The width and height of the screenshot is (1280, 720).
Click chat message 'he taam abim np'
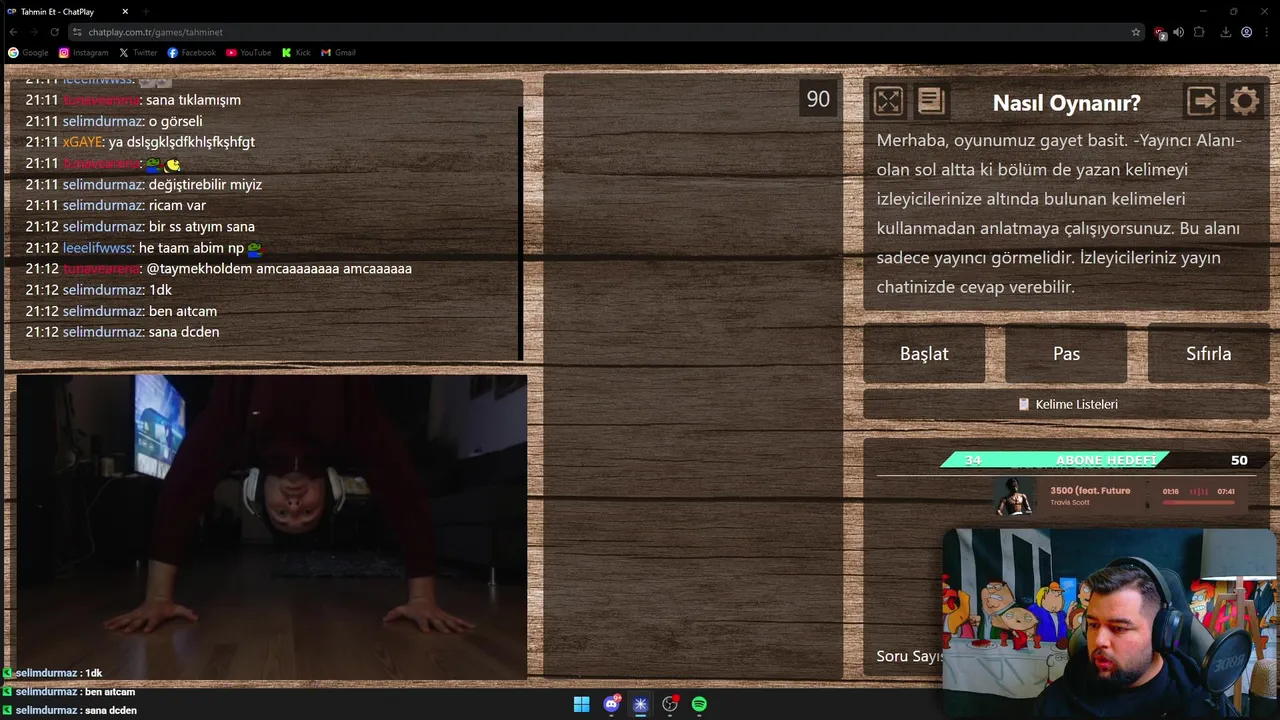pos(191,247)
